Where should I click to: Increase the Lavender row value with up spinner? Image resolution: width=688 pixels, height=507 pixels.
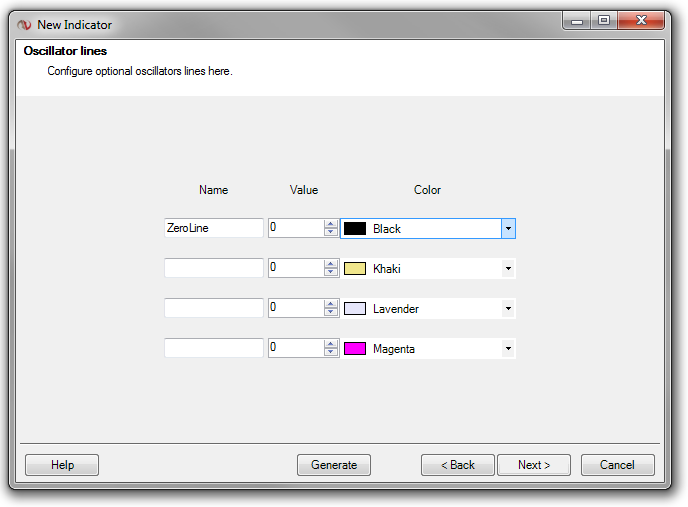[x=330, y=303]
